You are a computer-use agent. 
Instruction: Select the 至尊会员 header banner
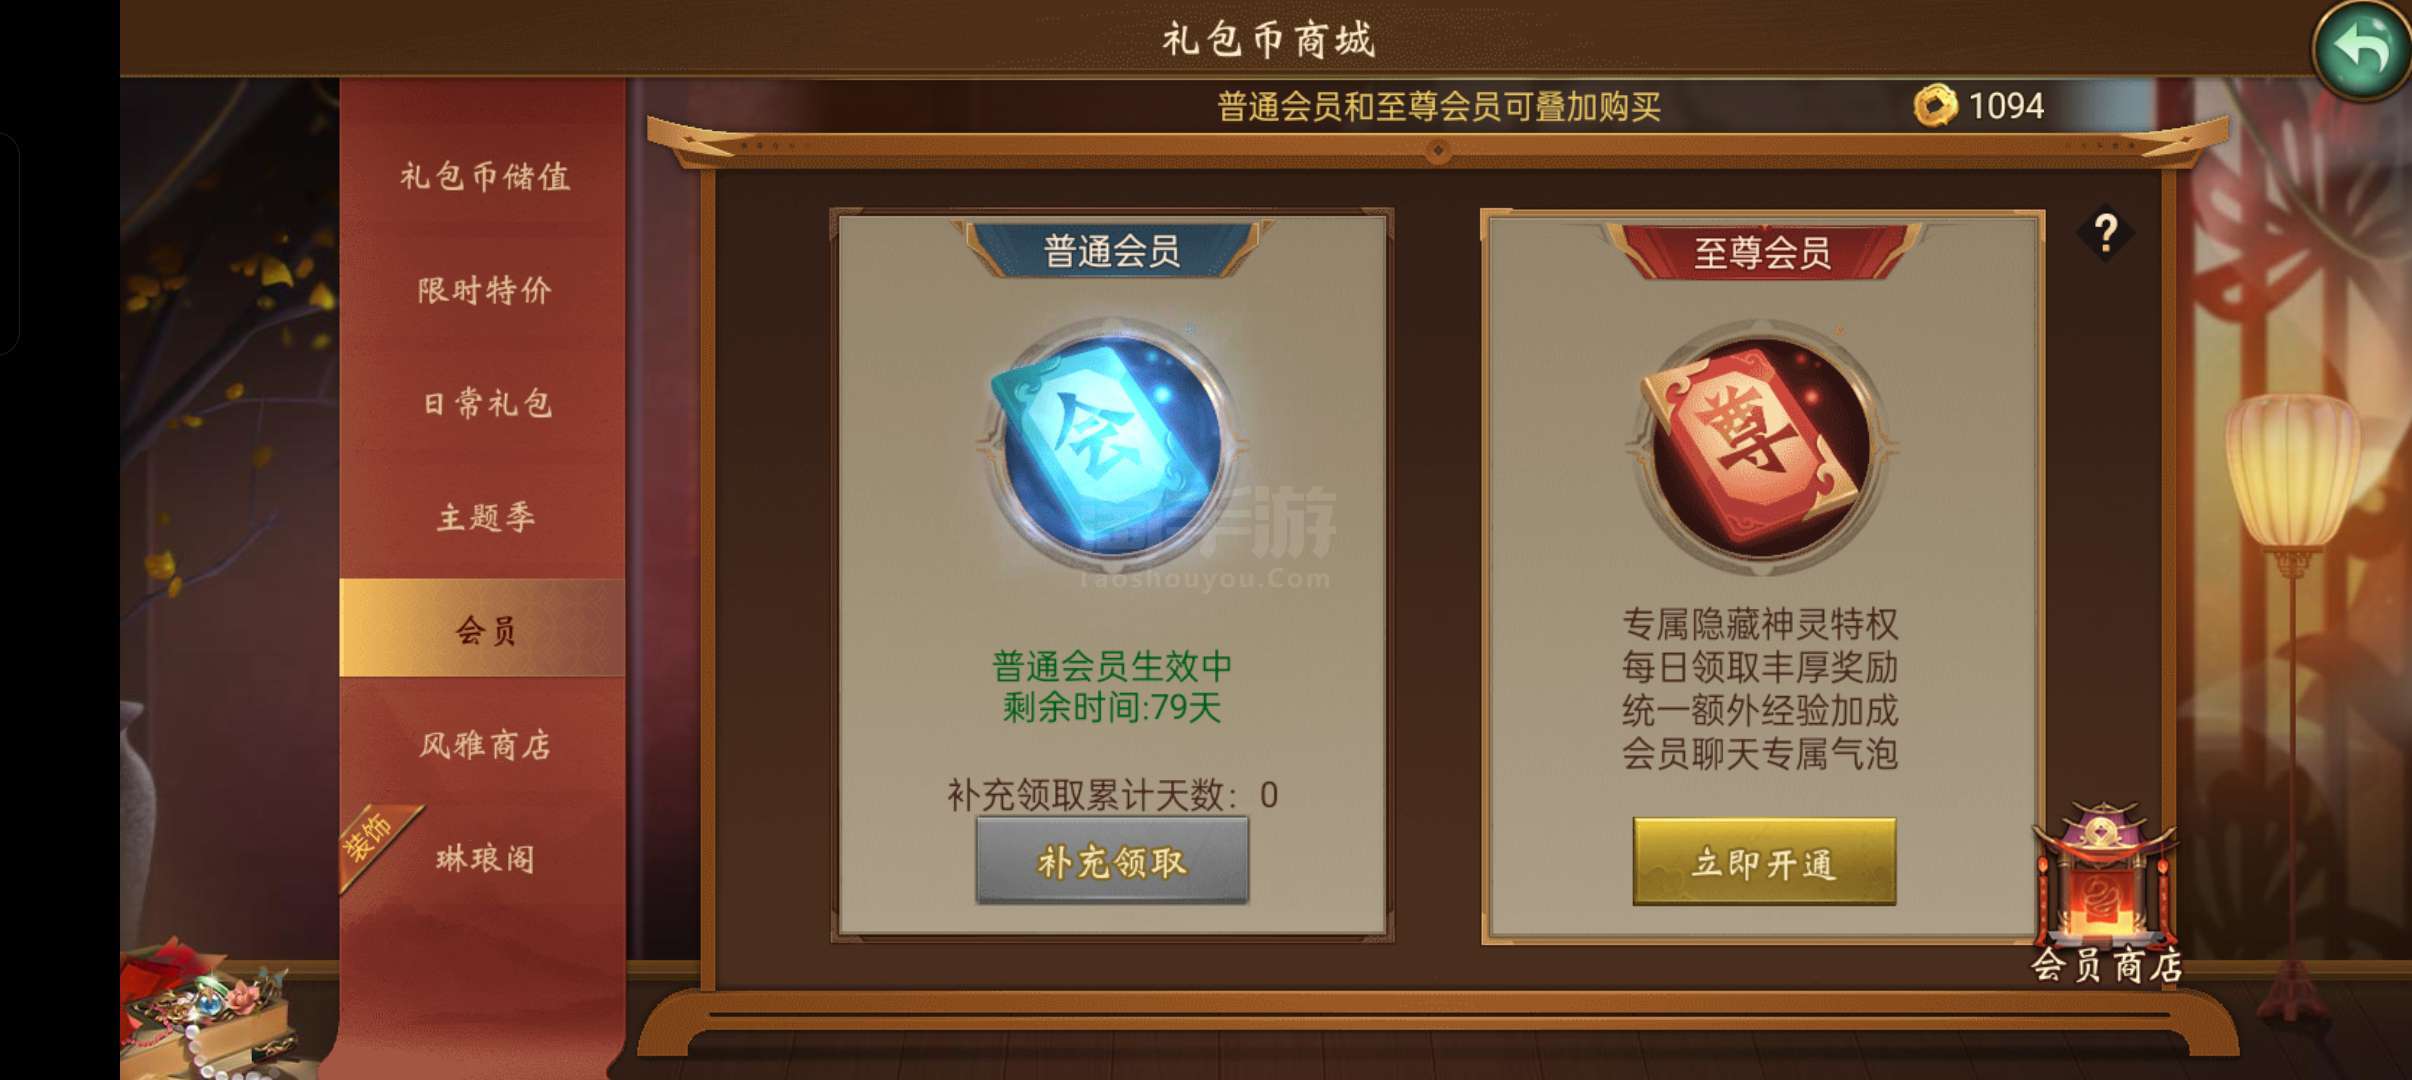point(1762,252)
